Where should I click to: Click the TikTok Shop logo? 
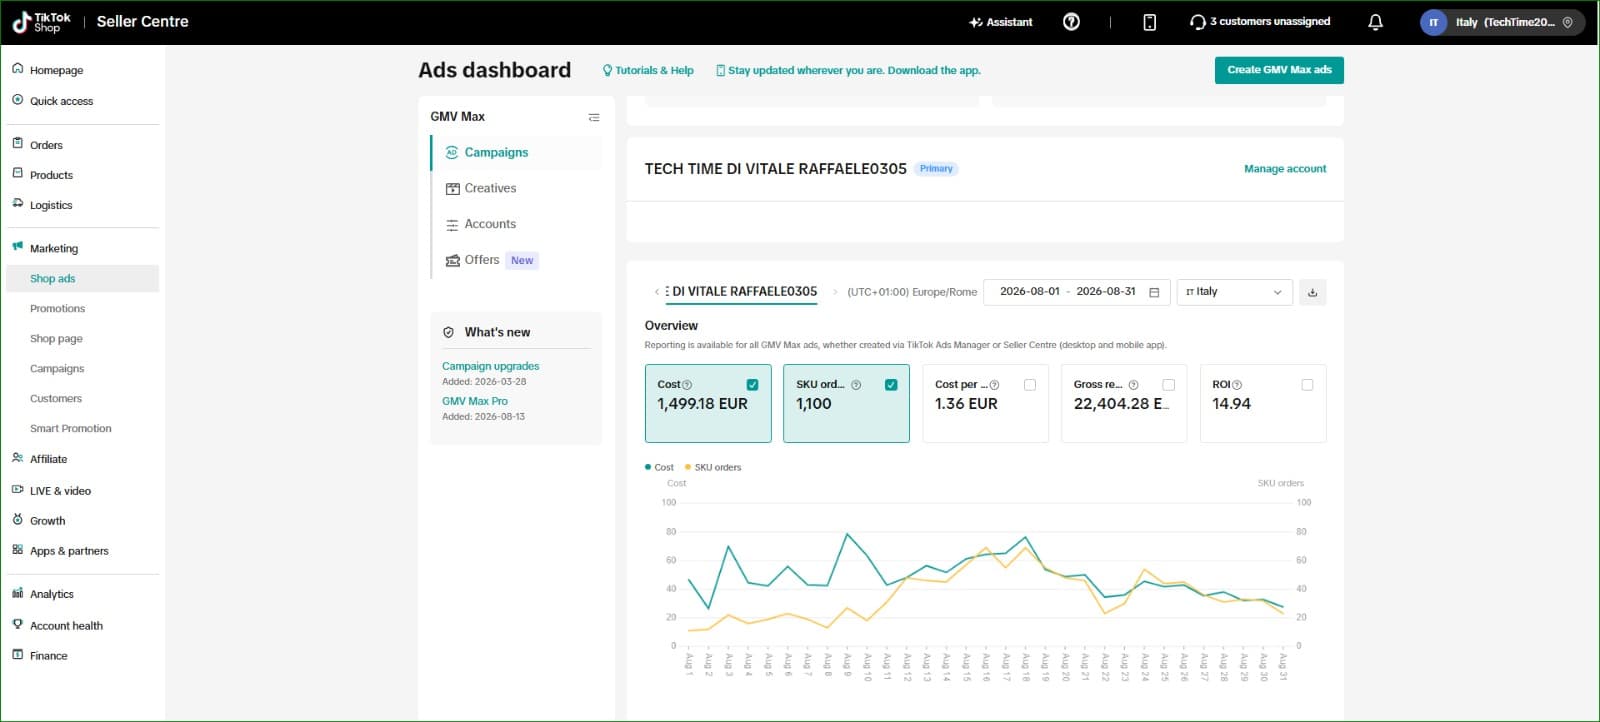(41, 22)
